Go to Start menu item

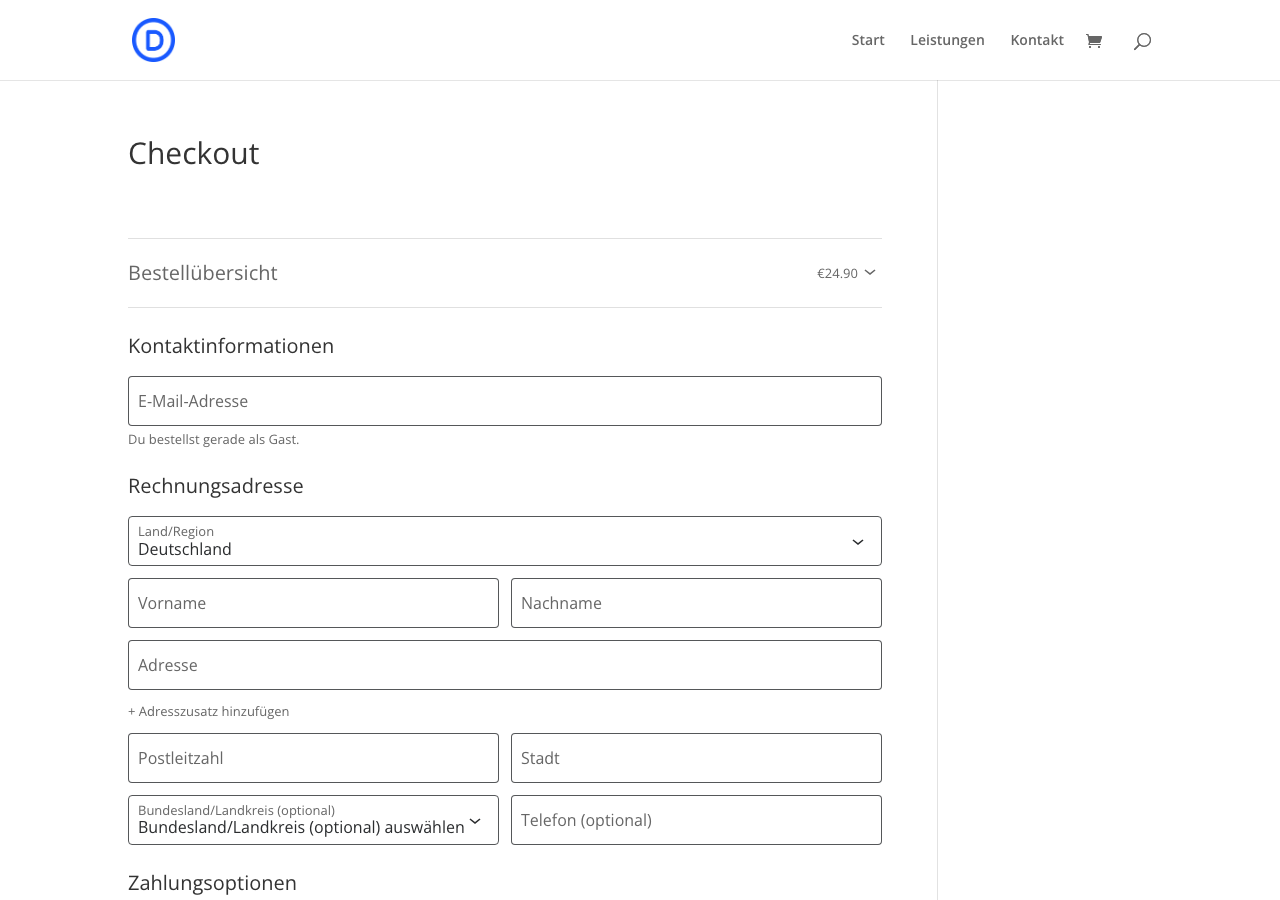pos(868,40)
